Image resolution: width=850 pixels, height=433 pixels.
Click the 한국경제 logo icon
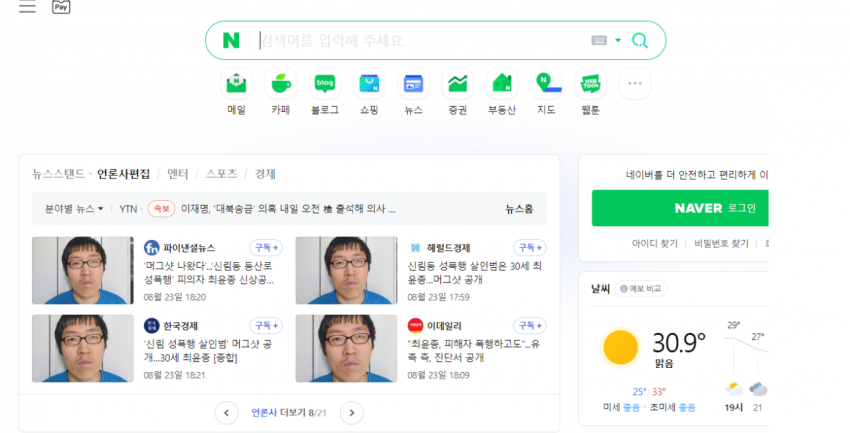[151, 326]
